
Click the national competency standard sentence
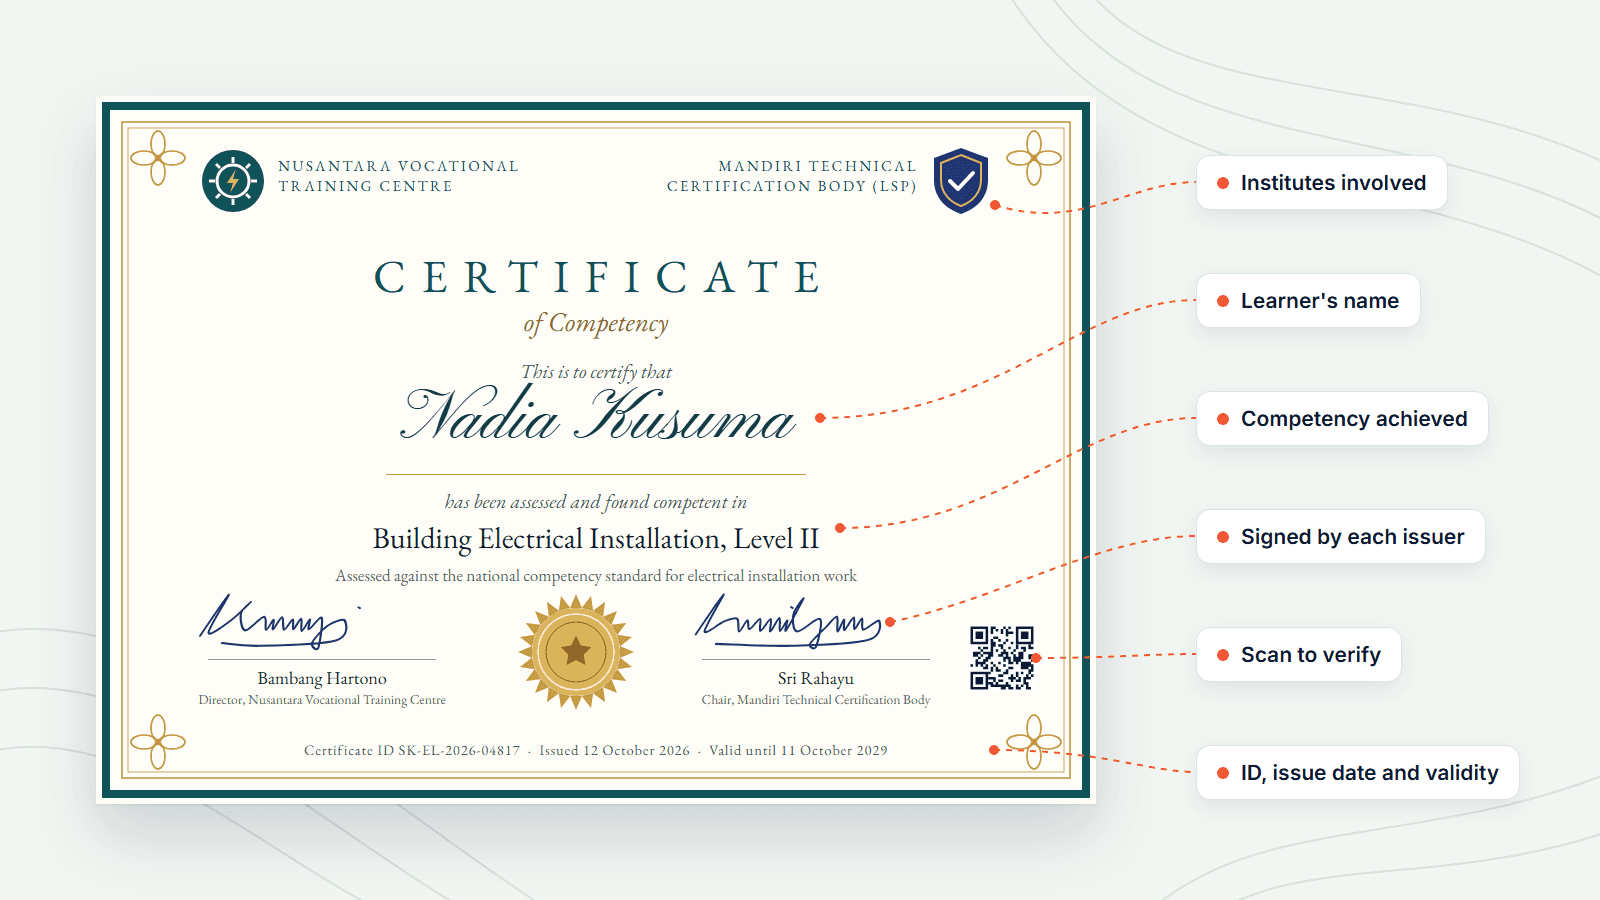click(x=596, y=576)
